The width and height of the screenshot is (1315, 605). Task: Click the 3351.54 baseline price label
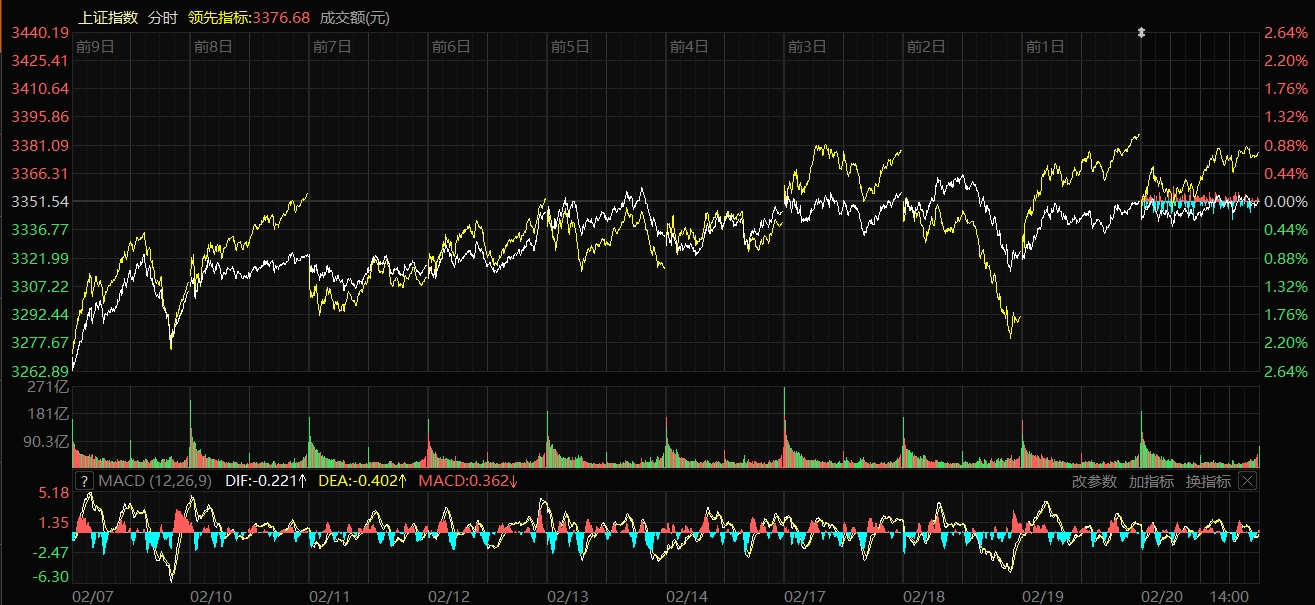39,201
